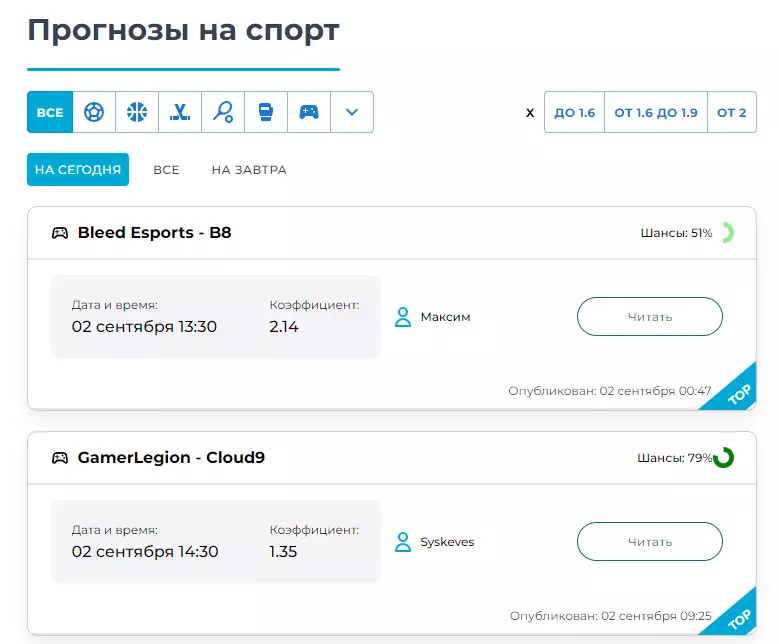Click the X odds label
779x644 pixels.
(x=530, y=113)
